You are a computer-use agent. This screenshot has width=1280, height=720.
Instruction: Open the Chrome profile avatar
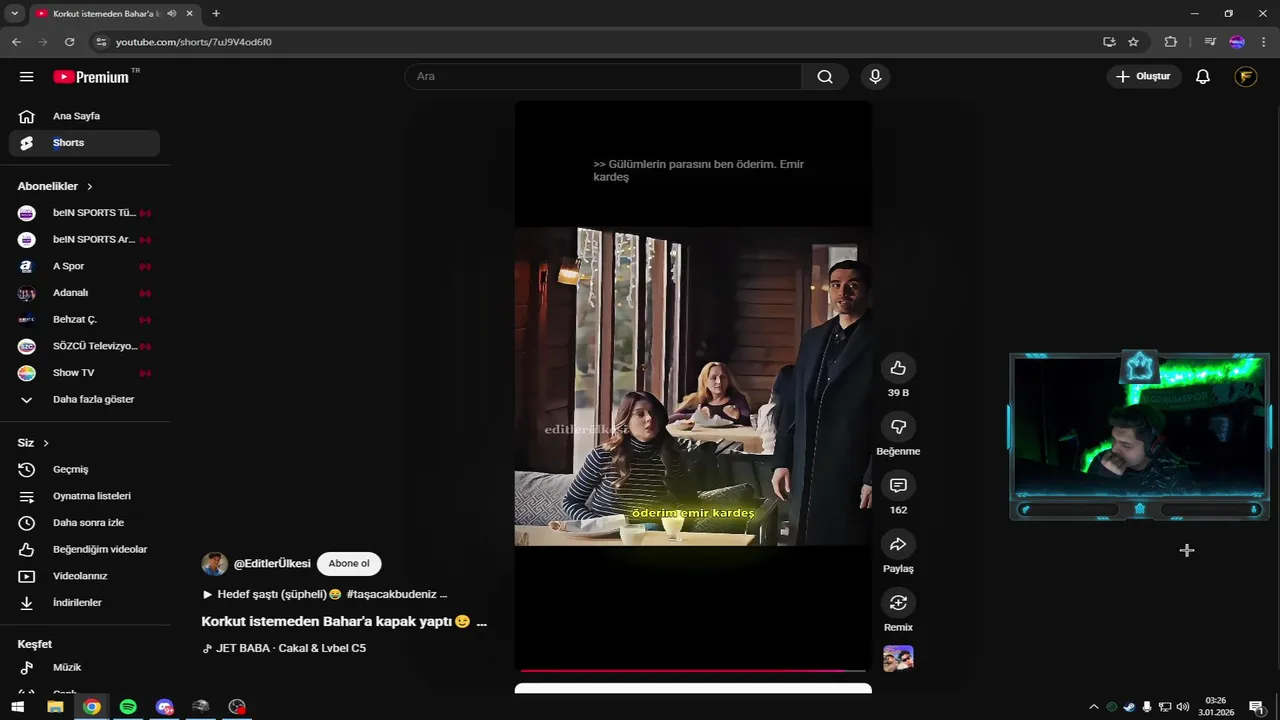point(1237,42)
